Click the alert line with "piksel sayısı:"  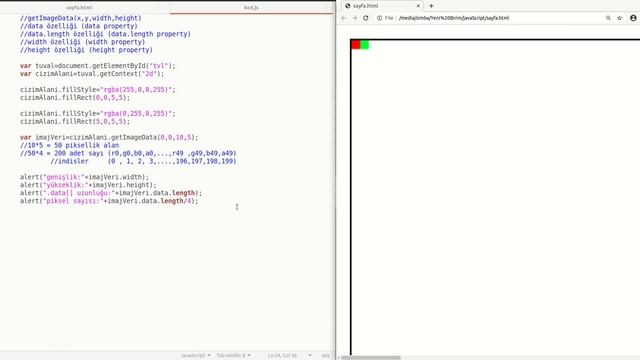[109, 201]
